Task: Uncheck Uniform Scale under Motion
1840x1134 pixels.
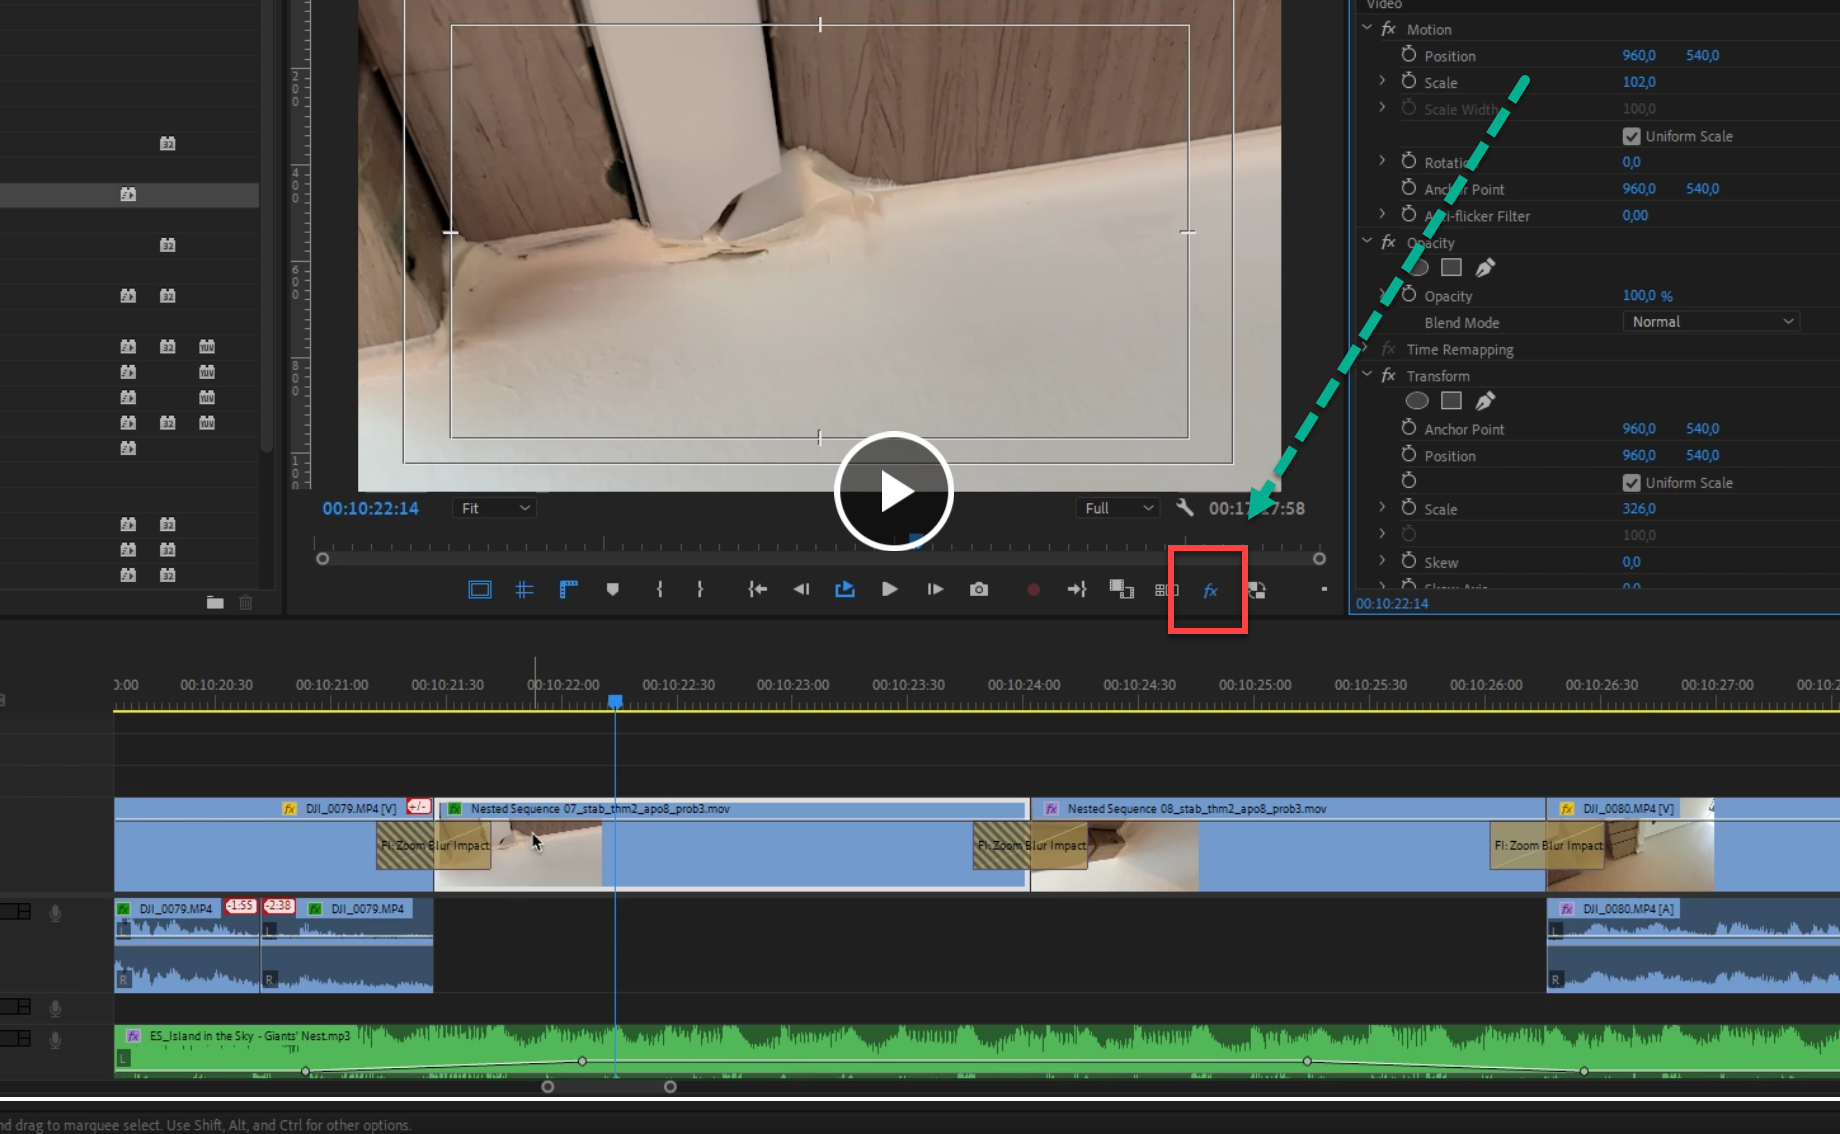Action: 1631,136
